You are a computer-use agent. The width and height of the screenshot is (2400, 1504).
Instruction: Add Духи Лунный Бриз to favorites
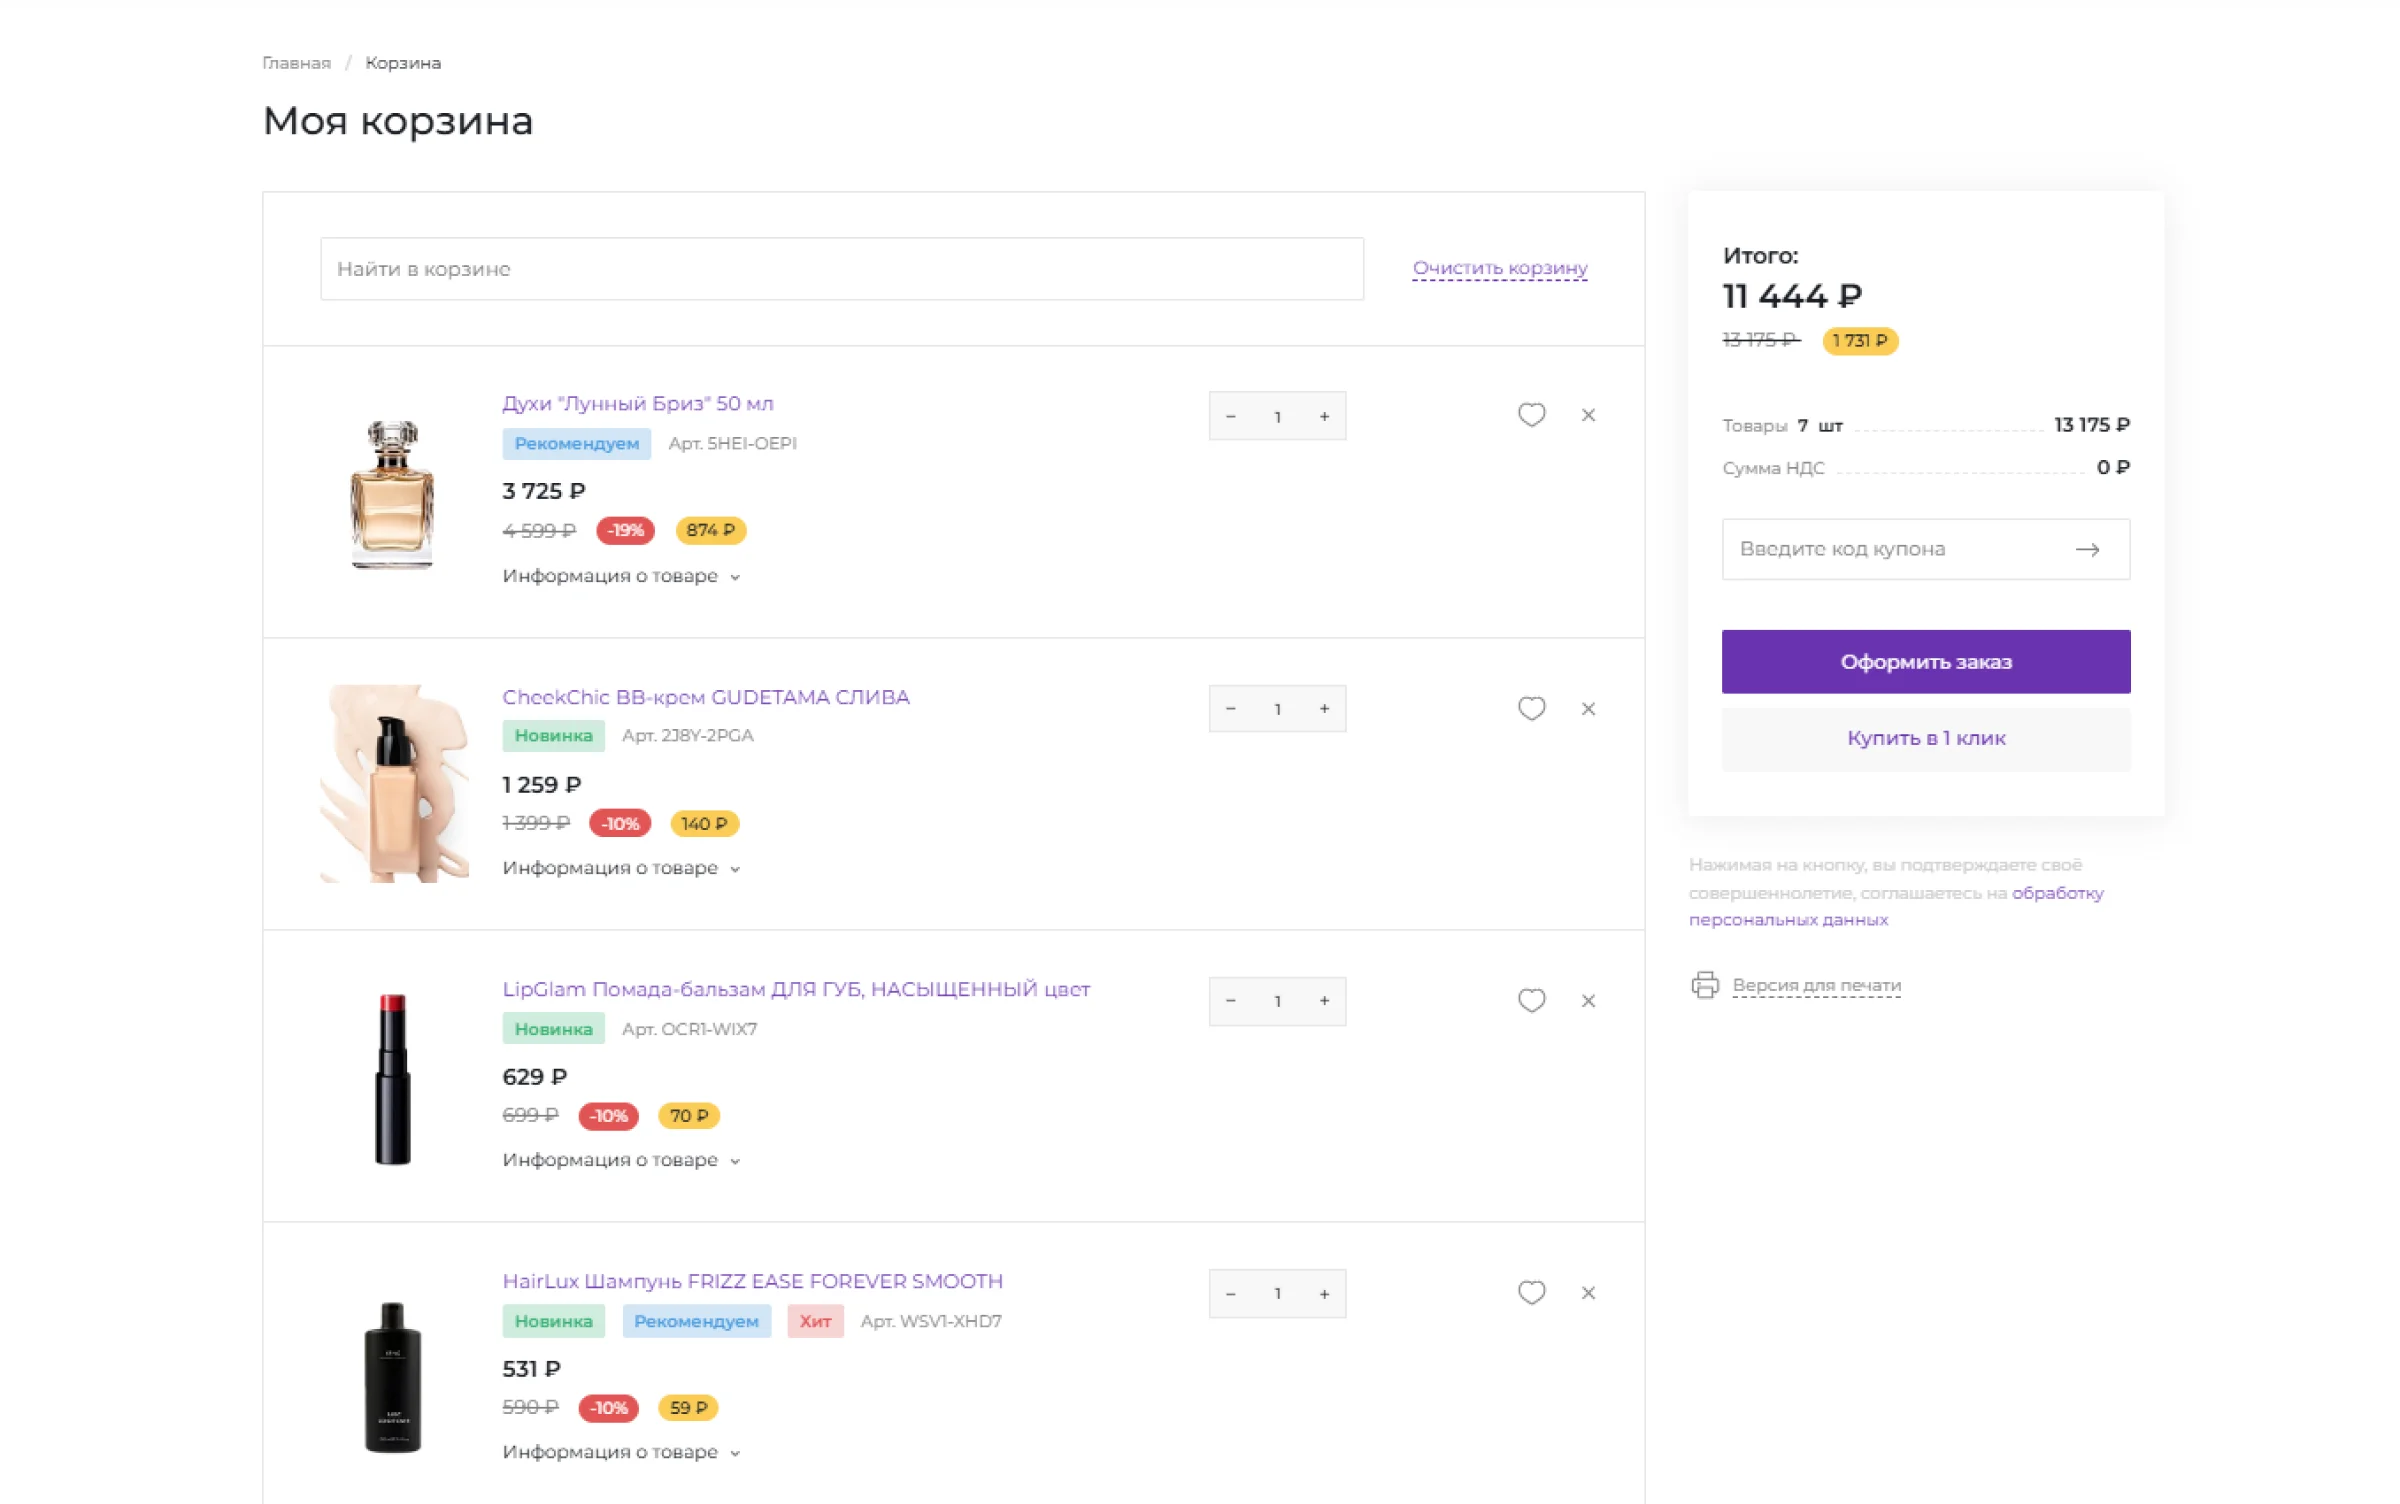(x=1531, y=415)
